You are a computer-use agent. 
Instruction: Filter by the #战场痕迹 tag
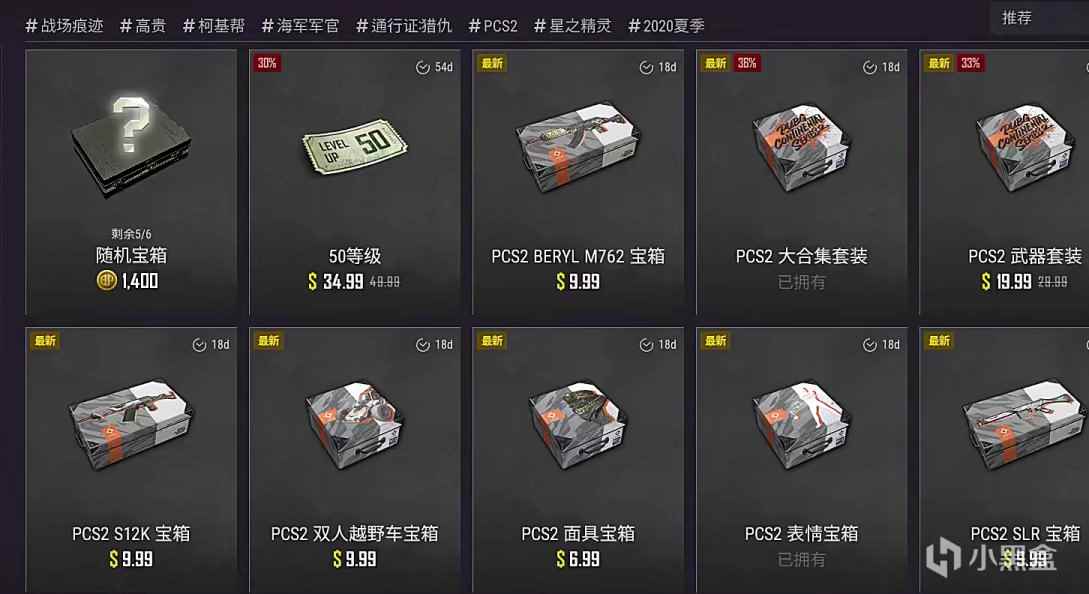[x=65, y=26]
